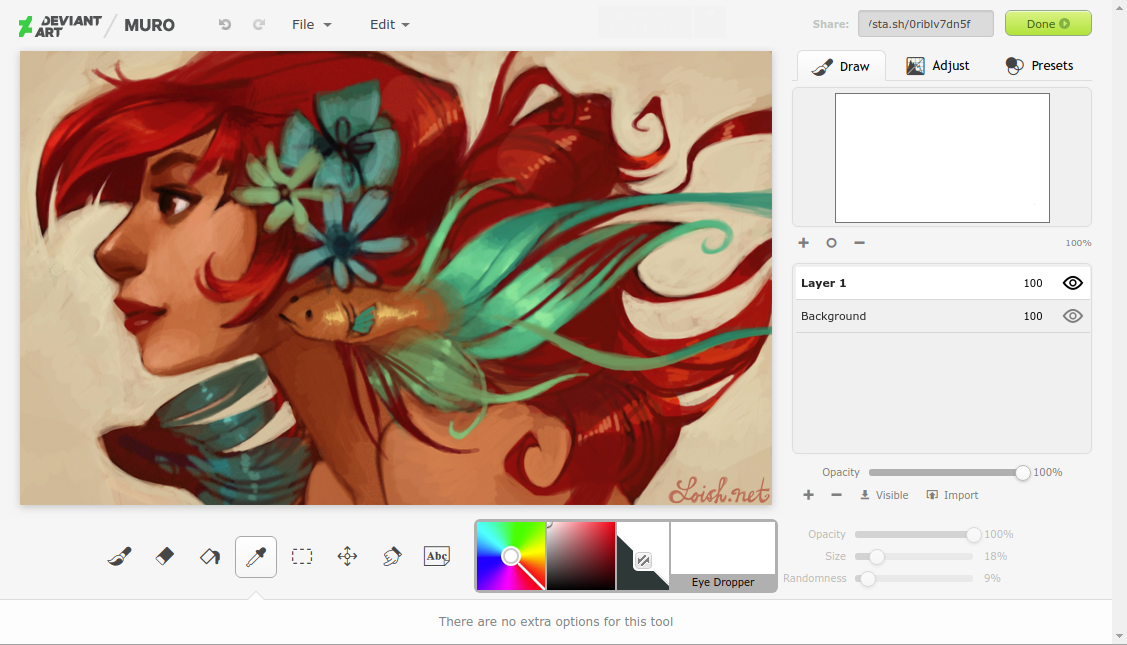Click the page scrollbar down arrow

coord(1119,637)
